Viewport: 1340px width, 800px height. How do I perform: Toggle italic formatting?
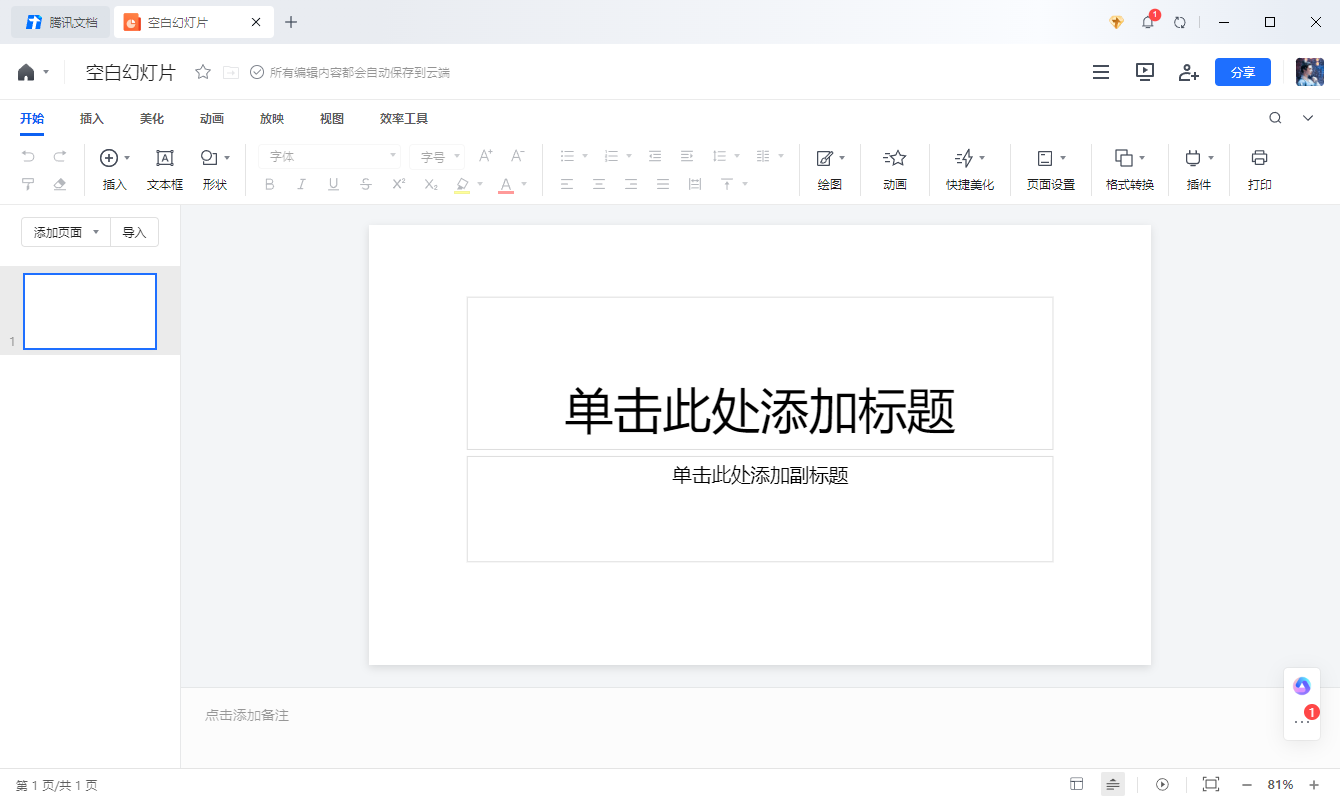(301, 184)
